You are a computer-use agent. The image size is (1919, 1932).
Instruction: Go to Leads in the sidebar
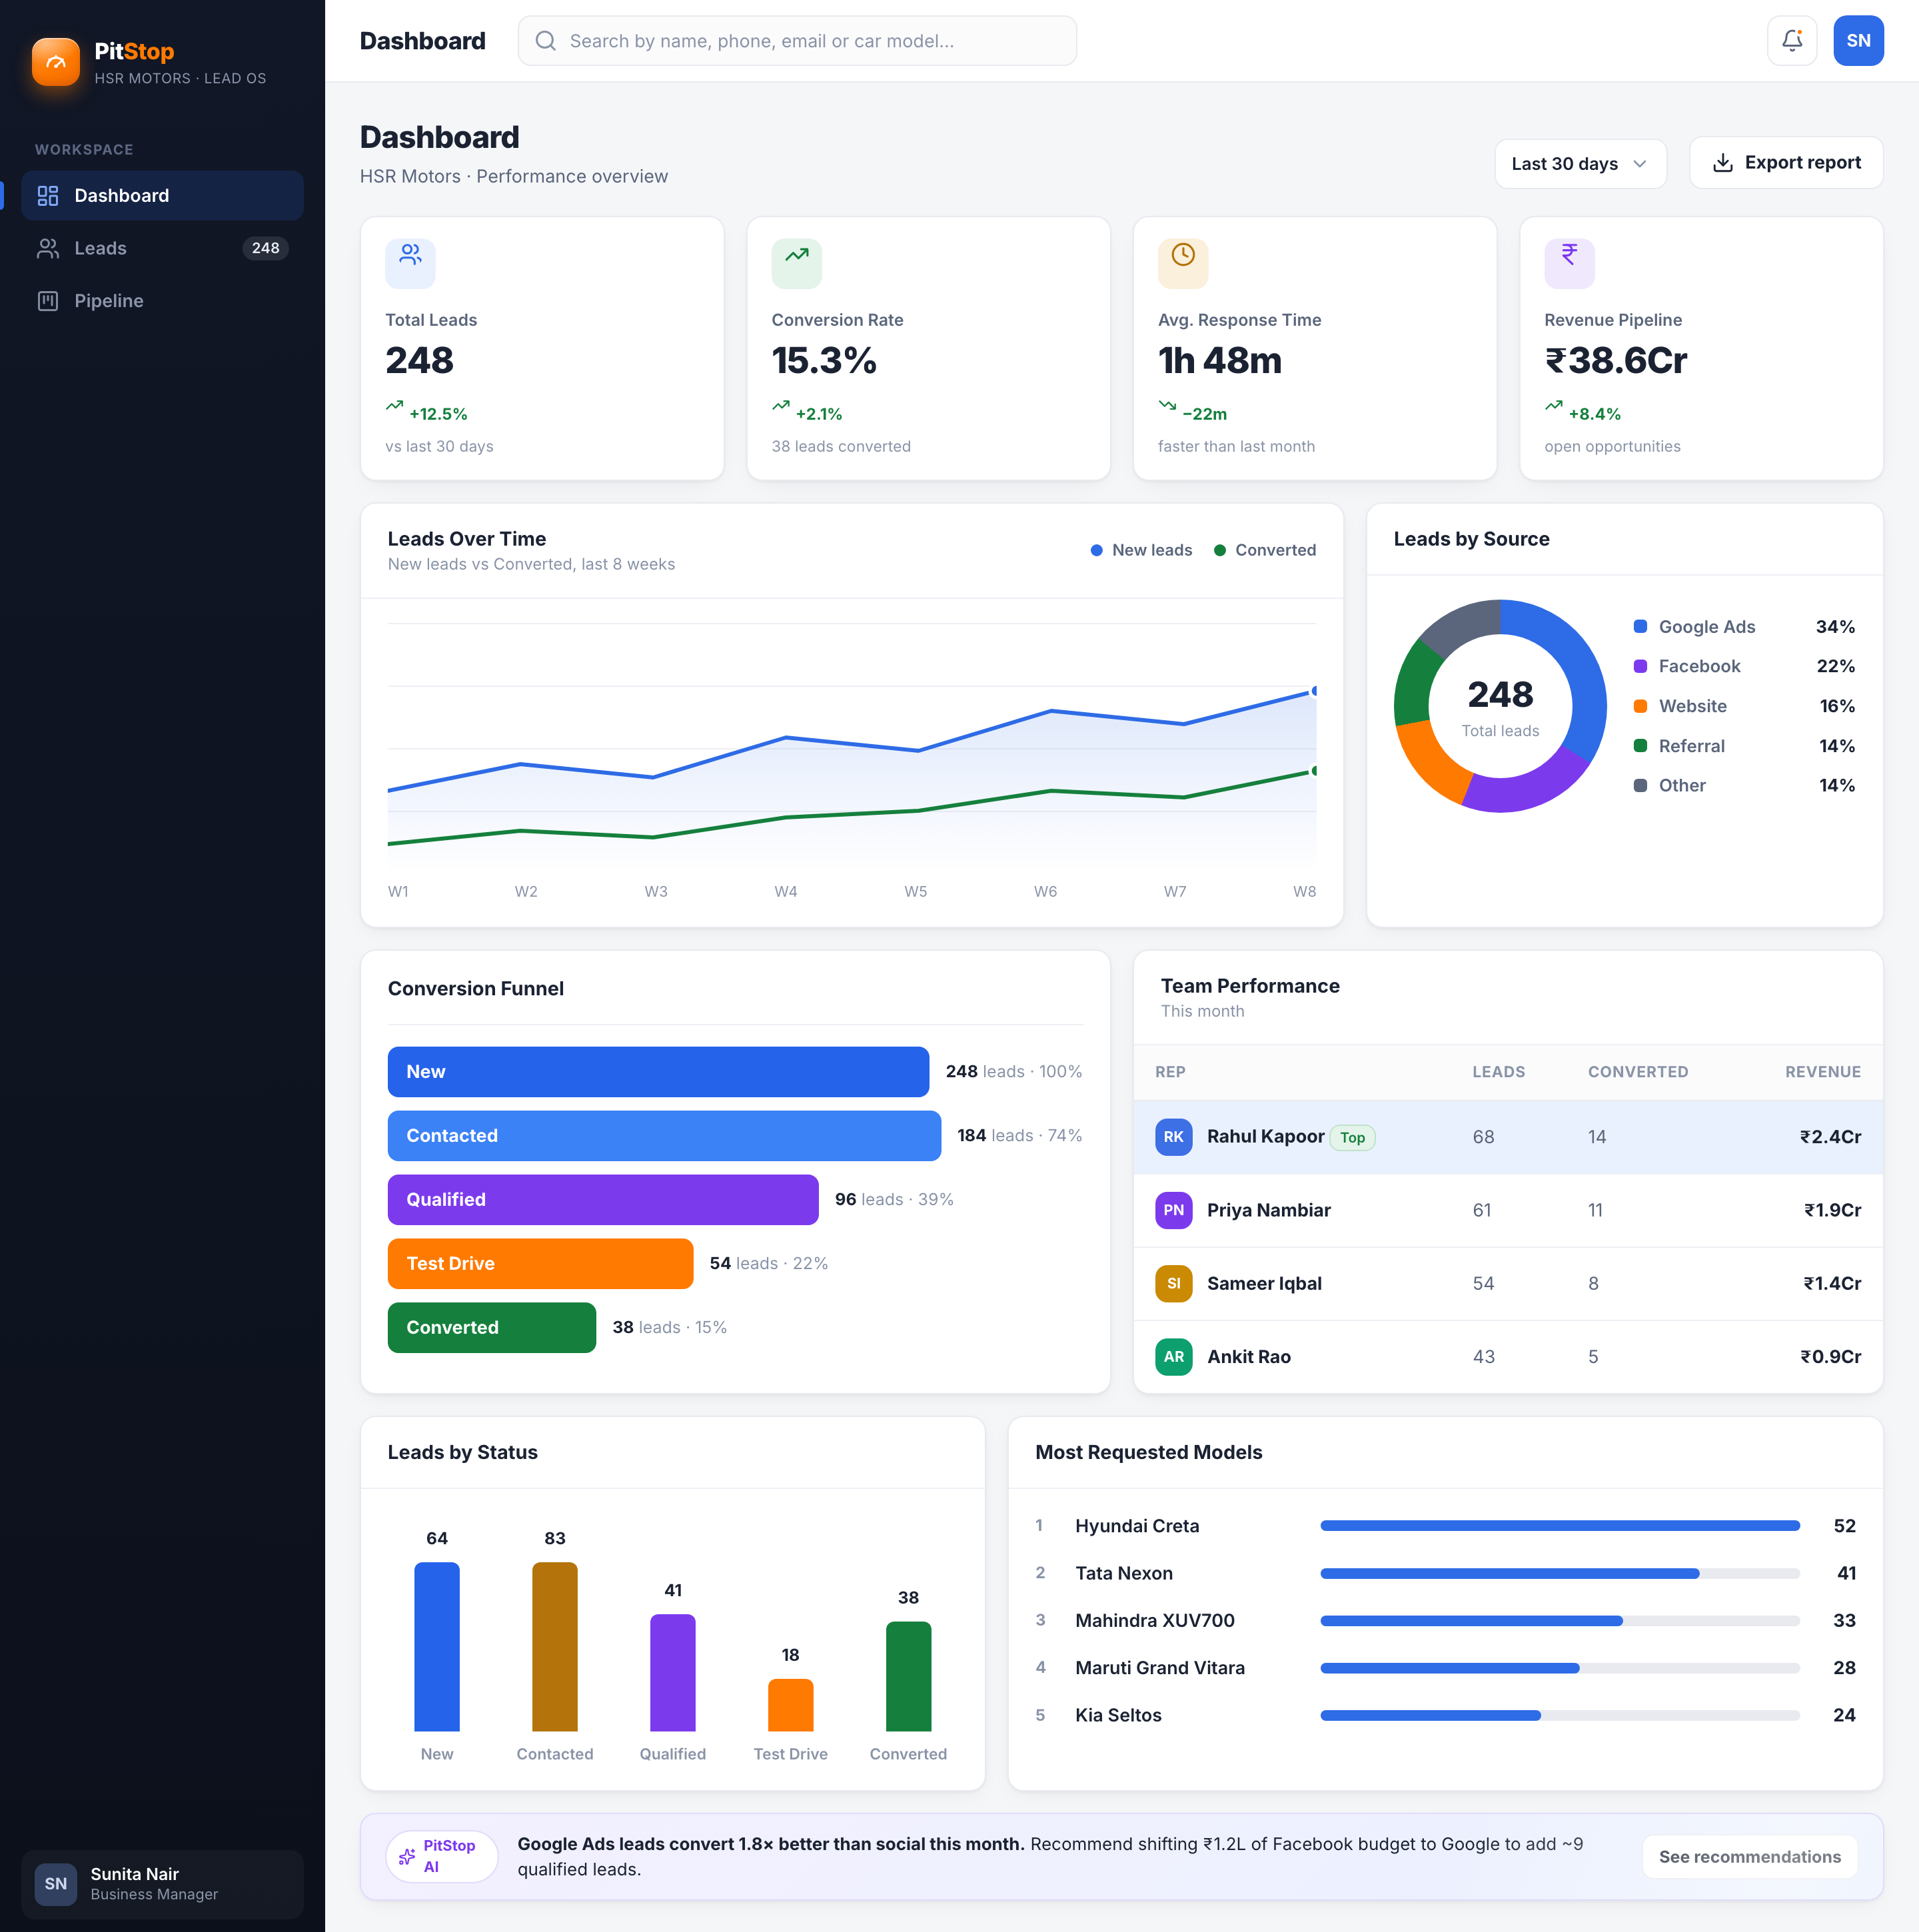[x=162, y=248]
